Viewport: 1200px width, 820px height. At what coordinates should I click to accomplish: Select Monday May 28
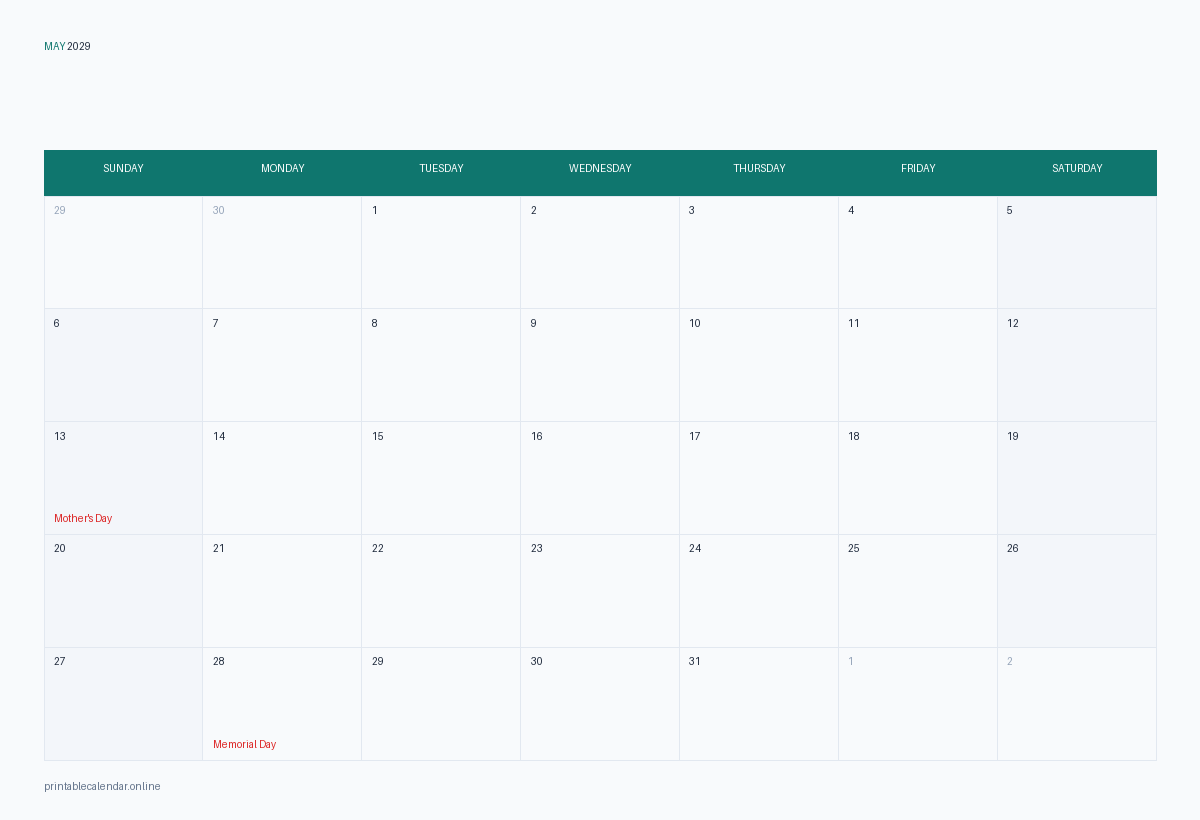282,704
